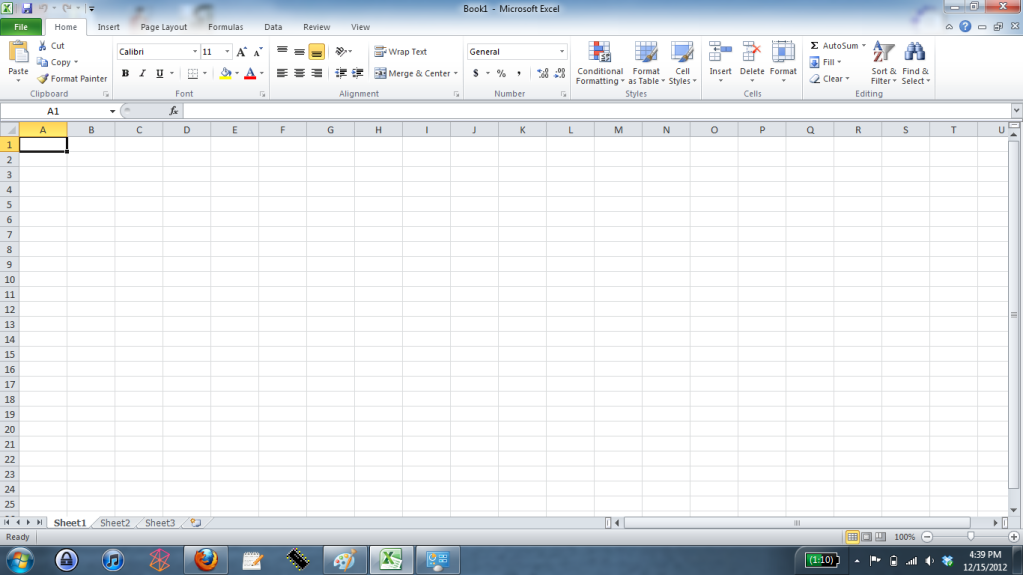The height and width of the screenshot is (575, 1023).
Task: Click the Orientation text angle icon
Action: click(341, 52)
